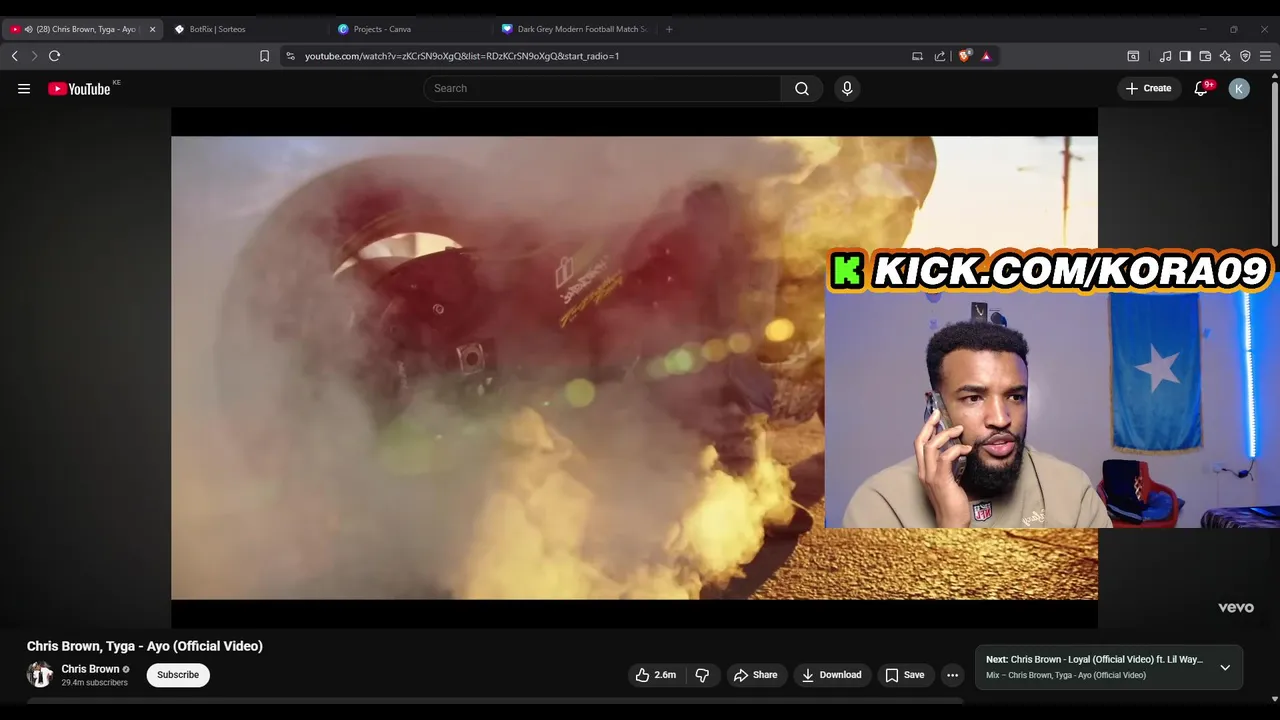Screen dimensions: 1280x720
Task: Bookmark this page in browser
Action: [x=264, y=56]
